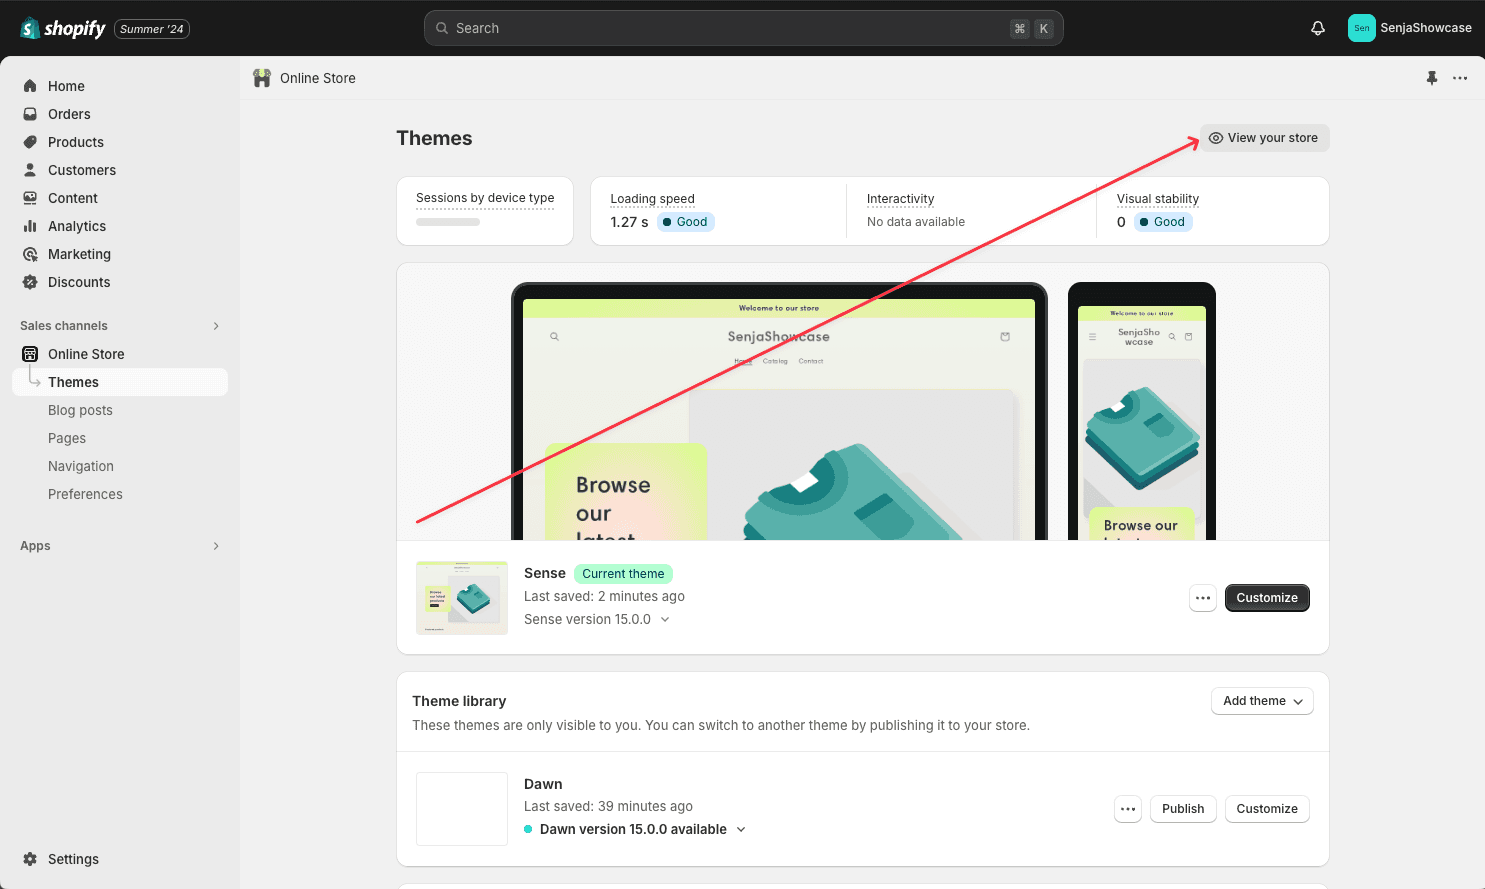Expand the Apps chevron
Image resolution: width=1485 pixels, height=889 pixels.
(x=216, y=546)
